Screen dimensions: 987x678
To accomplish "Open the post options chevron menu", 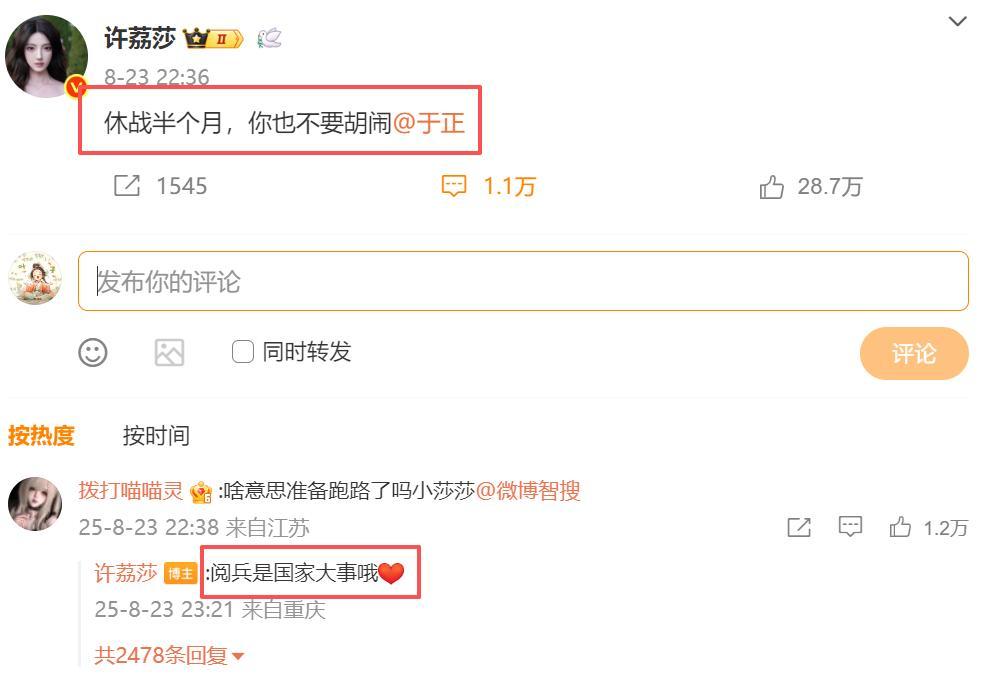I will [957, 21].
